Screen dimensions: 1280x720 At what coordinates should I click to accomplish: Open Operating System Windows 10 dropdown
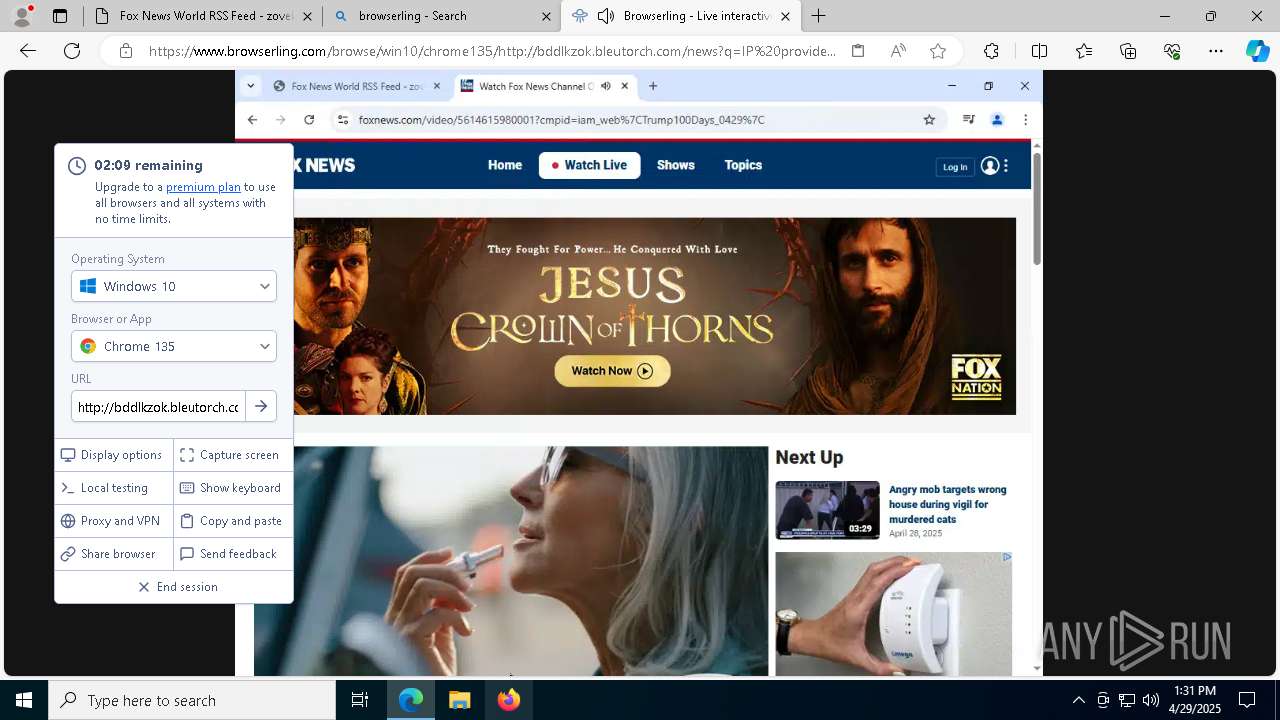point(174,286)
